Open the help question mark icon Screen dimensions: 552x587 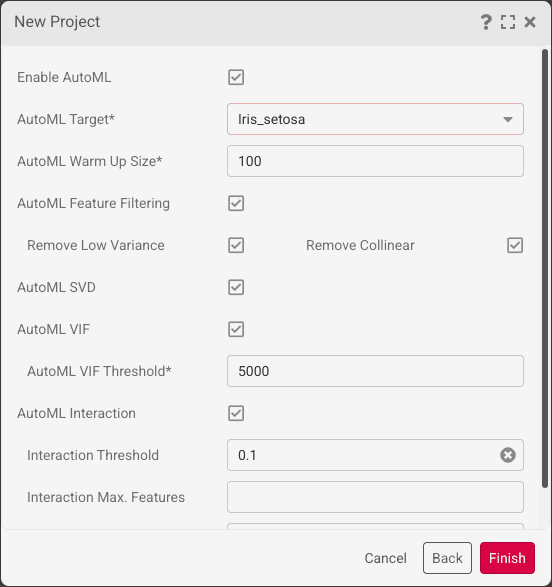tap(486, 22)
